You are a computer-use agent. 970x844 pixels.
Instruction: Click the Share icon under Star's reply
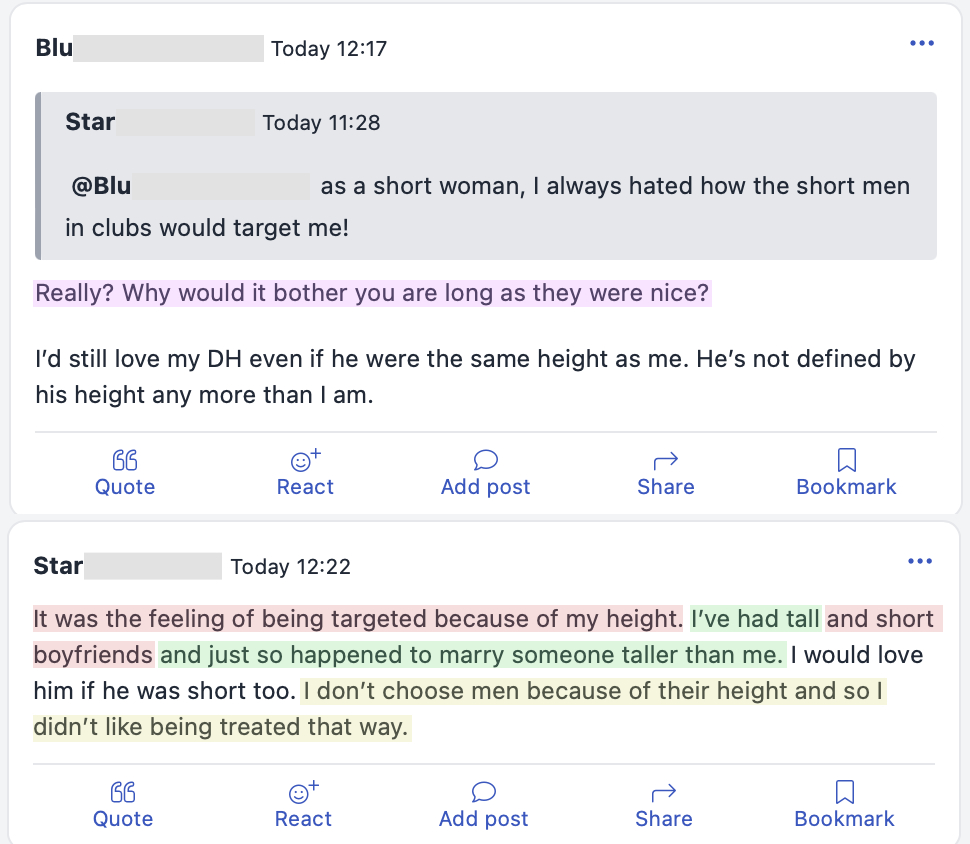tap(663, 791)
